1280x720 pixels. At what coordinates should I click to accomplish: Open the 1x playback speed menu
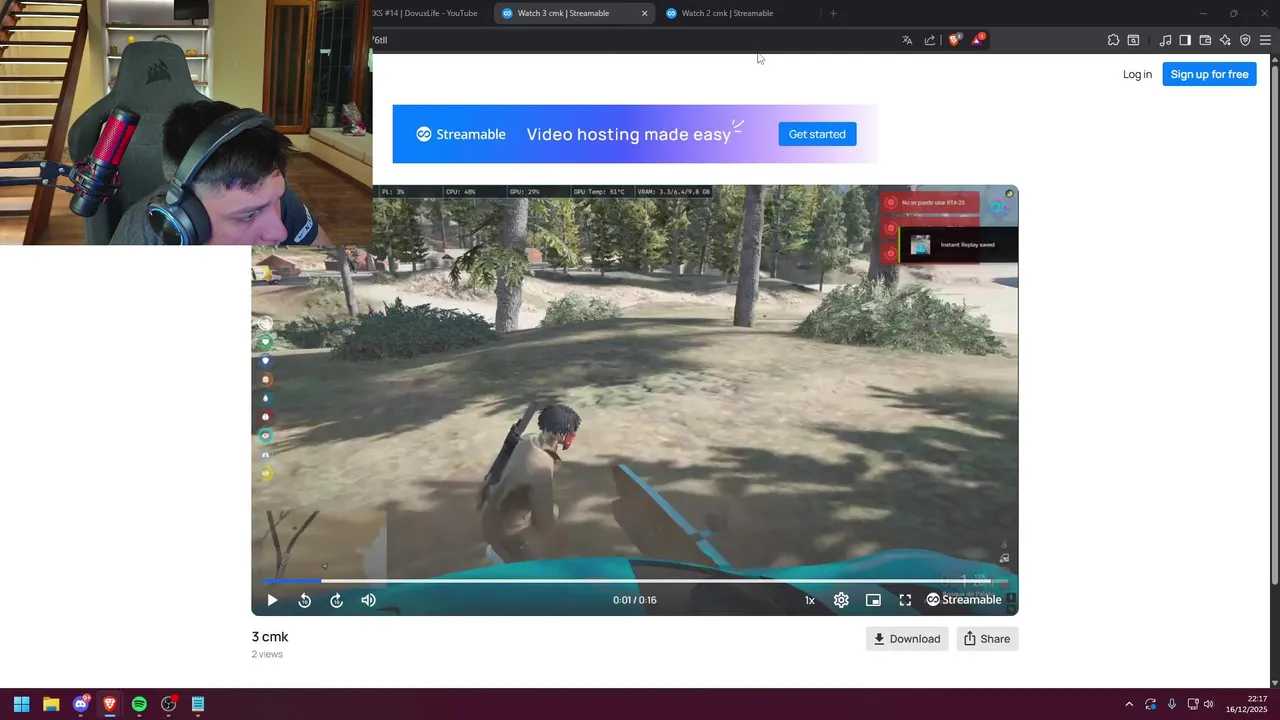point(810,600)
